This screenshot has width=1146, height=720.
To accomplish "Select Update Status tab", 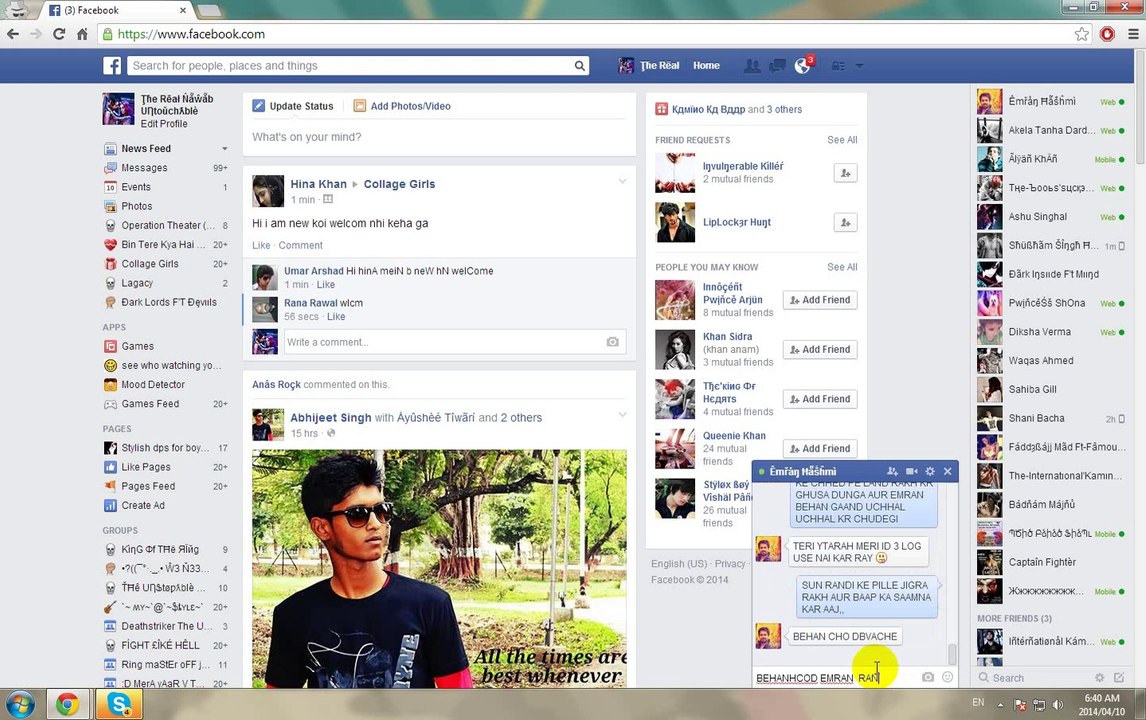I will 293,106.
